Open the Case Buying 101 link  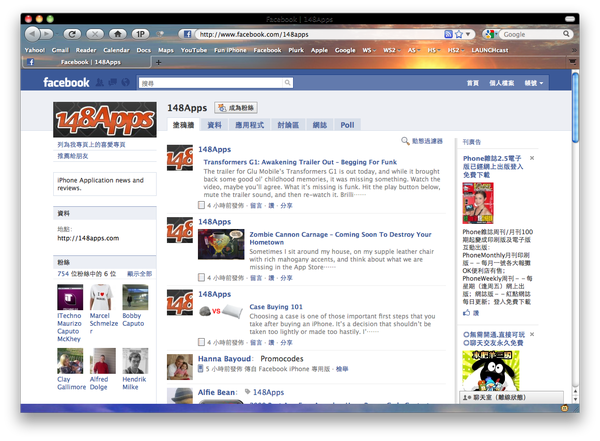tap(276, 307)
